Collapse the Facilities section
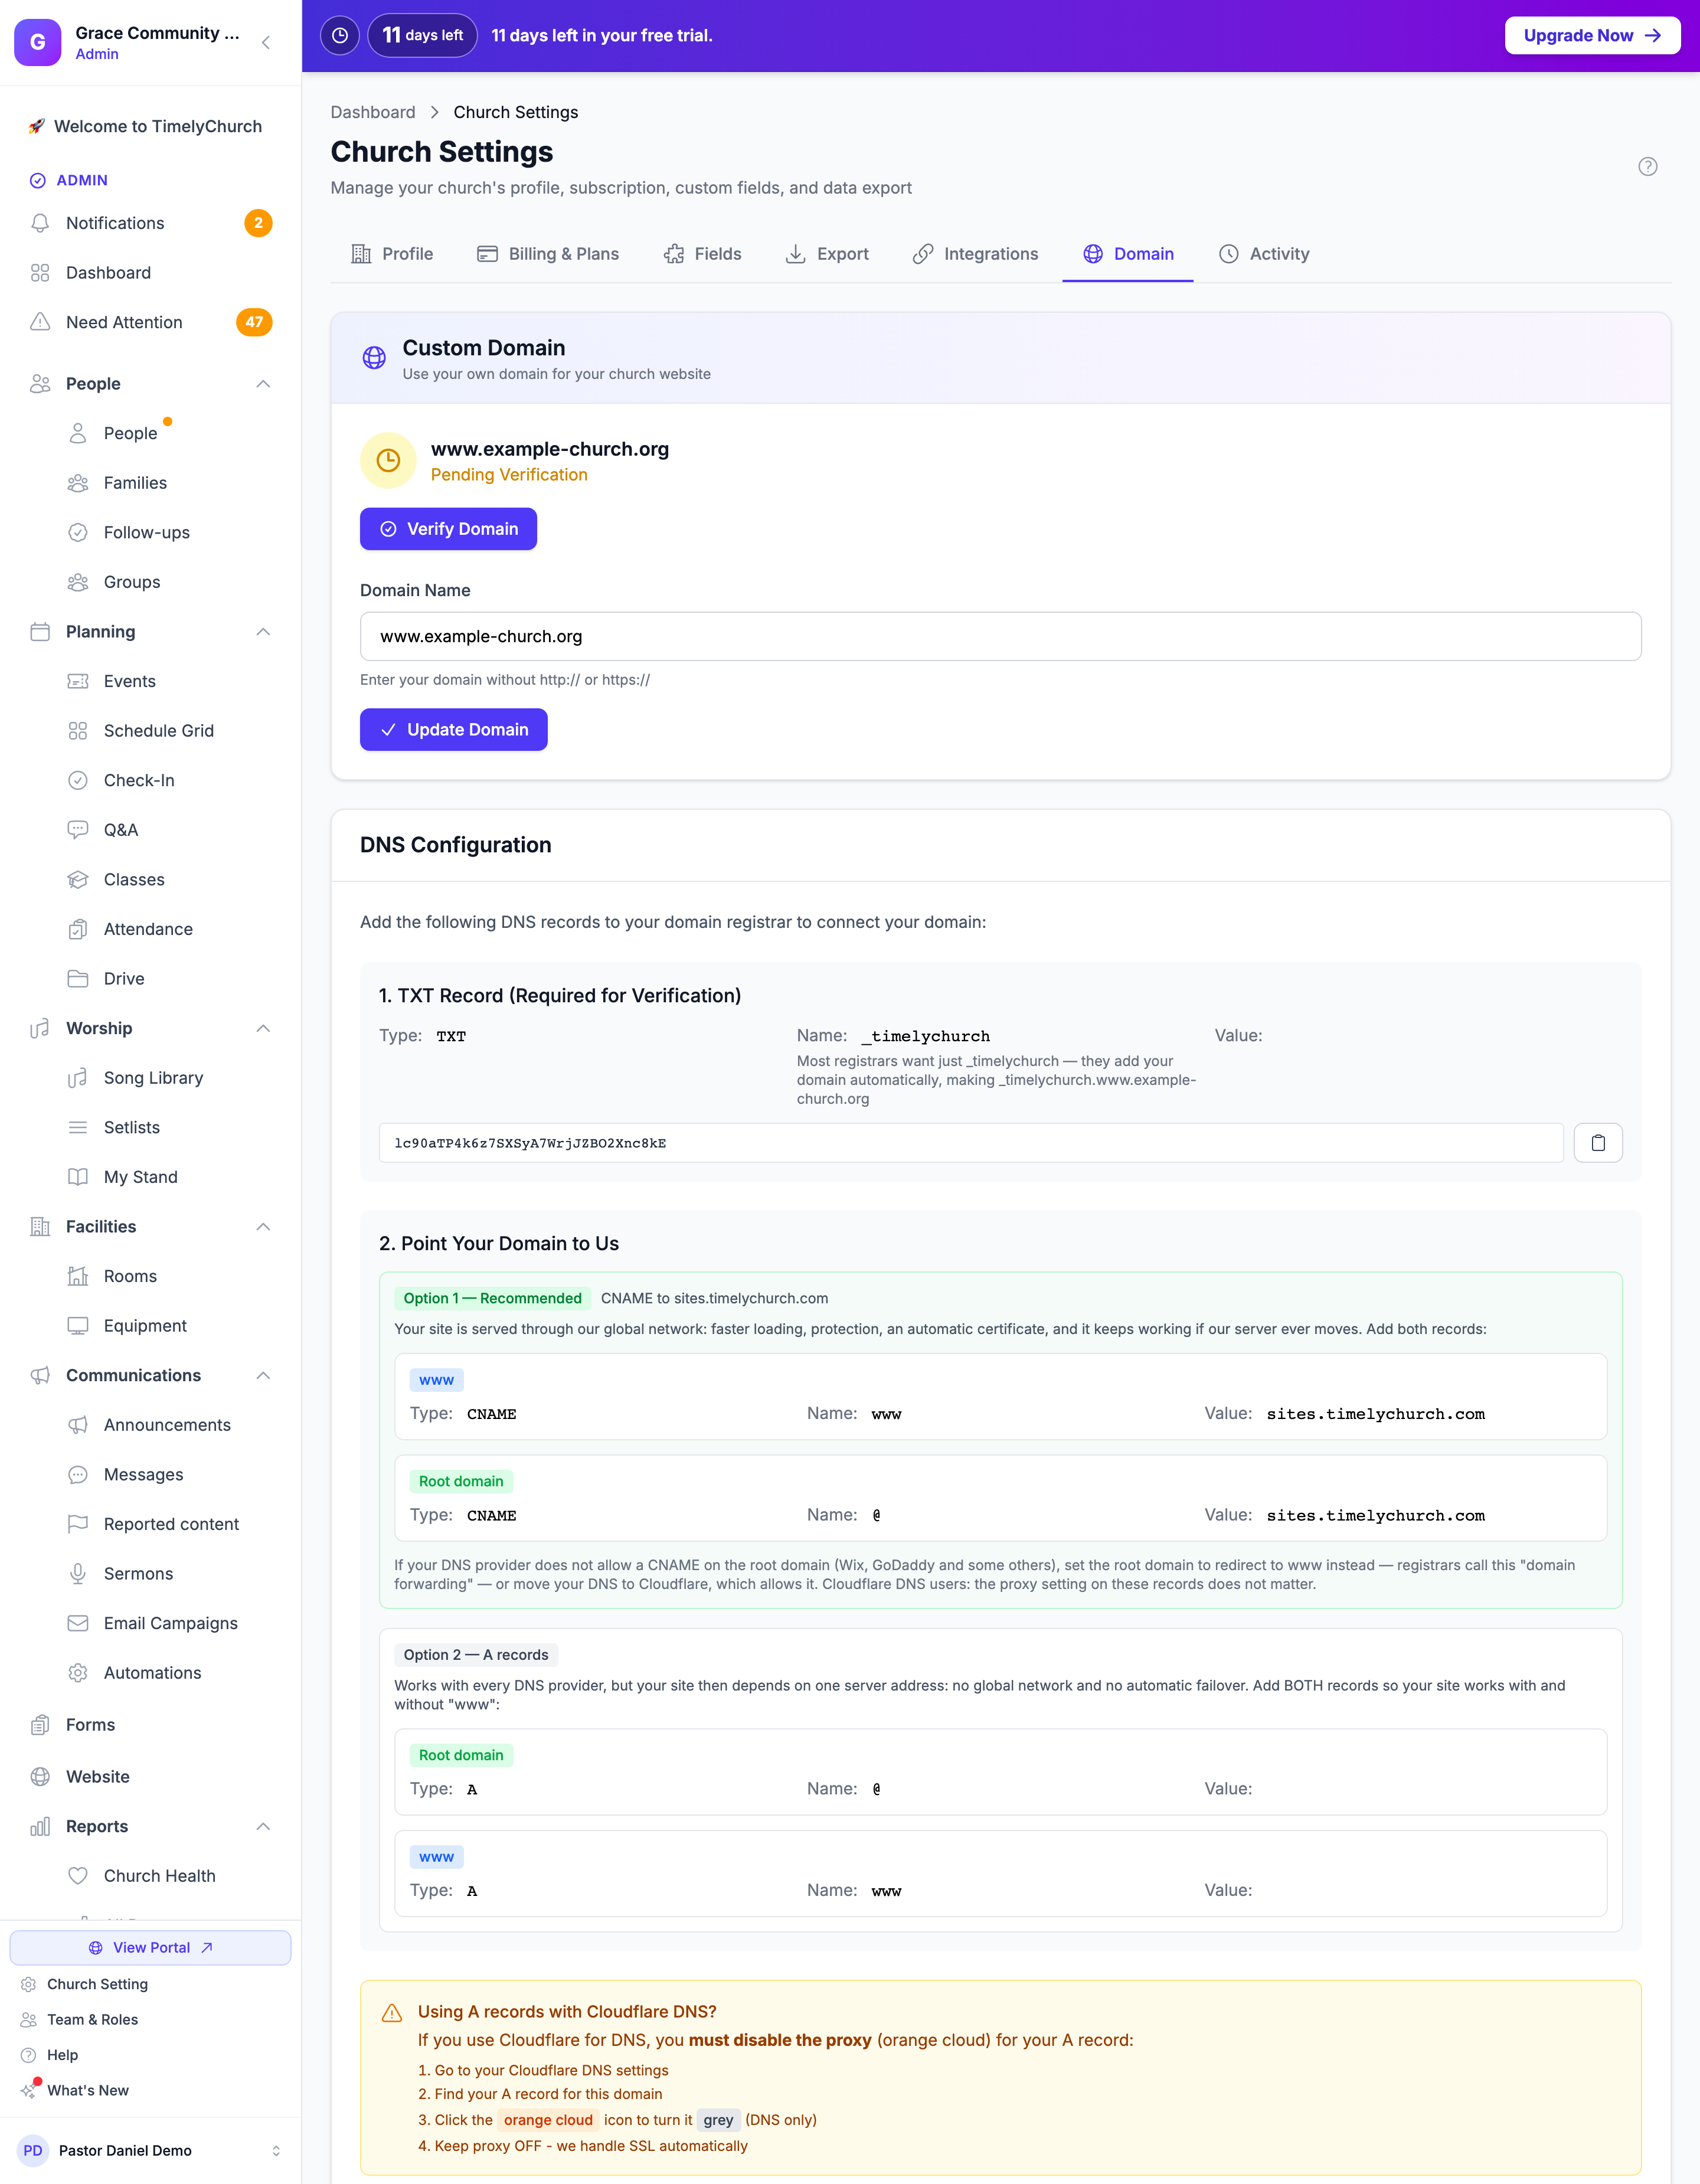 pos(263,1227)
